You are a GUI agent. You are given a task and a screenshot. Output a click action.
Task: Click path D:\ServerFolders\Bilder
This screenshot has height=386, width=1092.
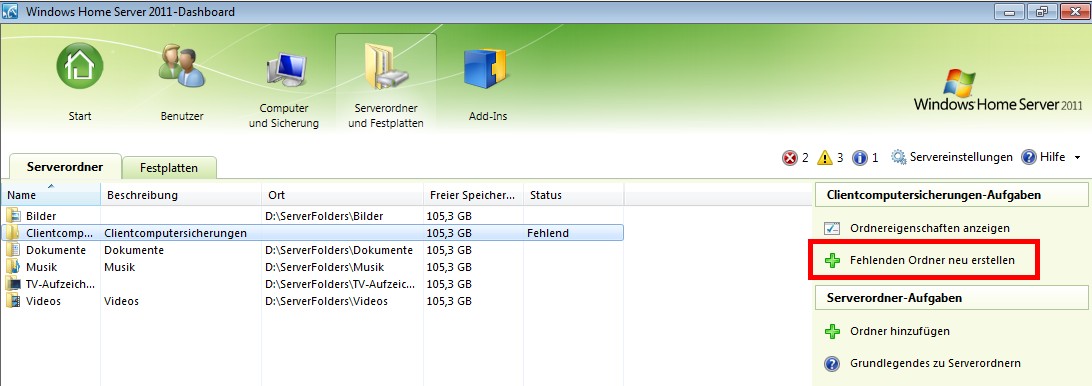click(x=324, y=216)
